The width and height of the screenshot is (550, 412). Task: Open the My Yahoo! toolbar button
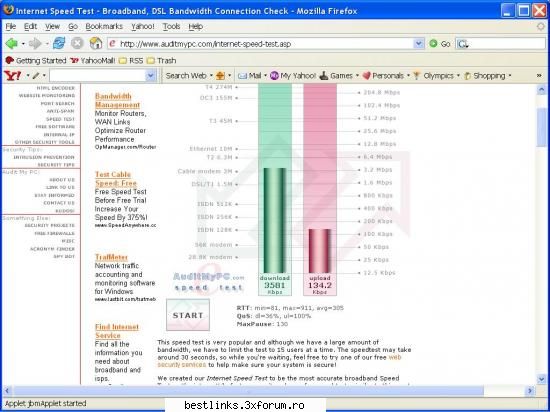click(x=293, y=76)
